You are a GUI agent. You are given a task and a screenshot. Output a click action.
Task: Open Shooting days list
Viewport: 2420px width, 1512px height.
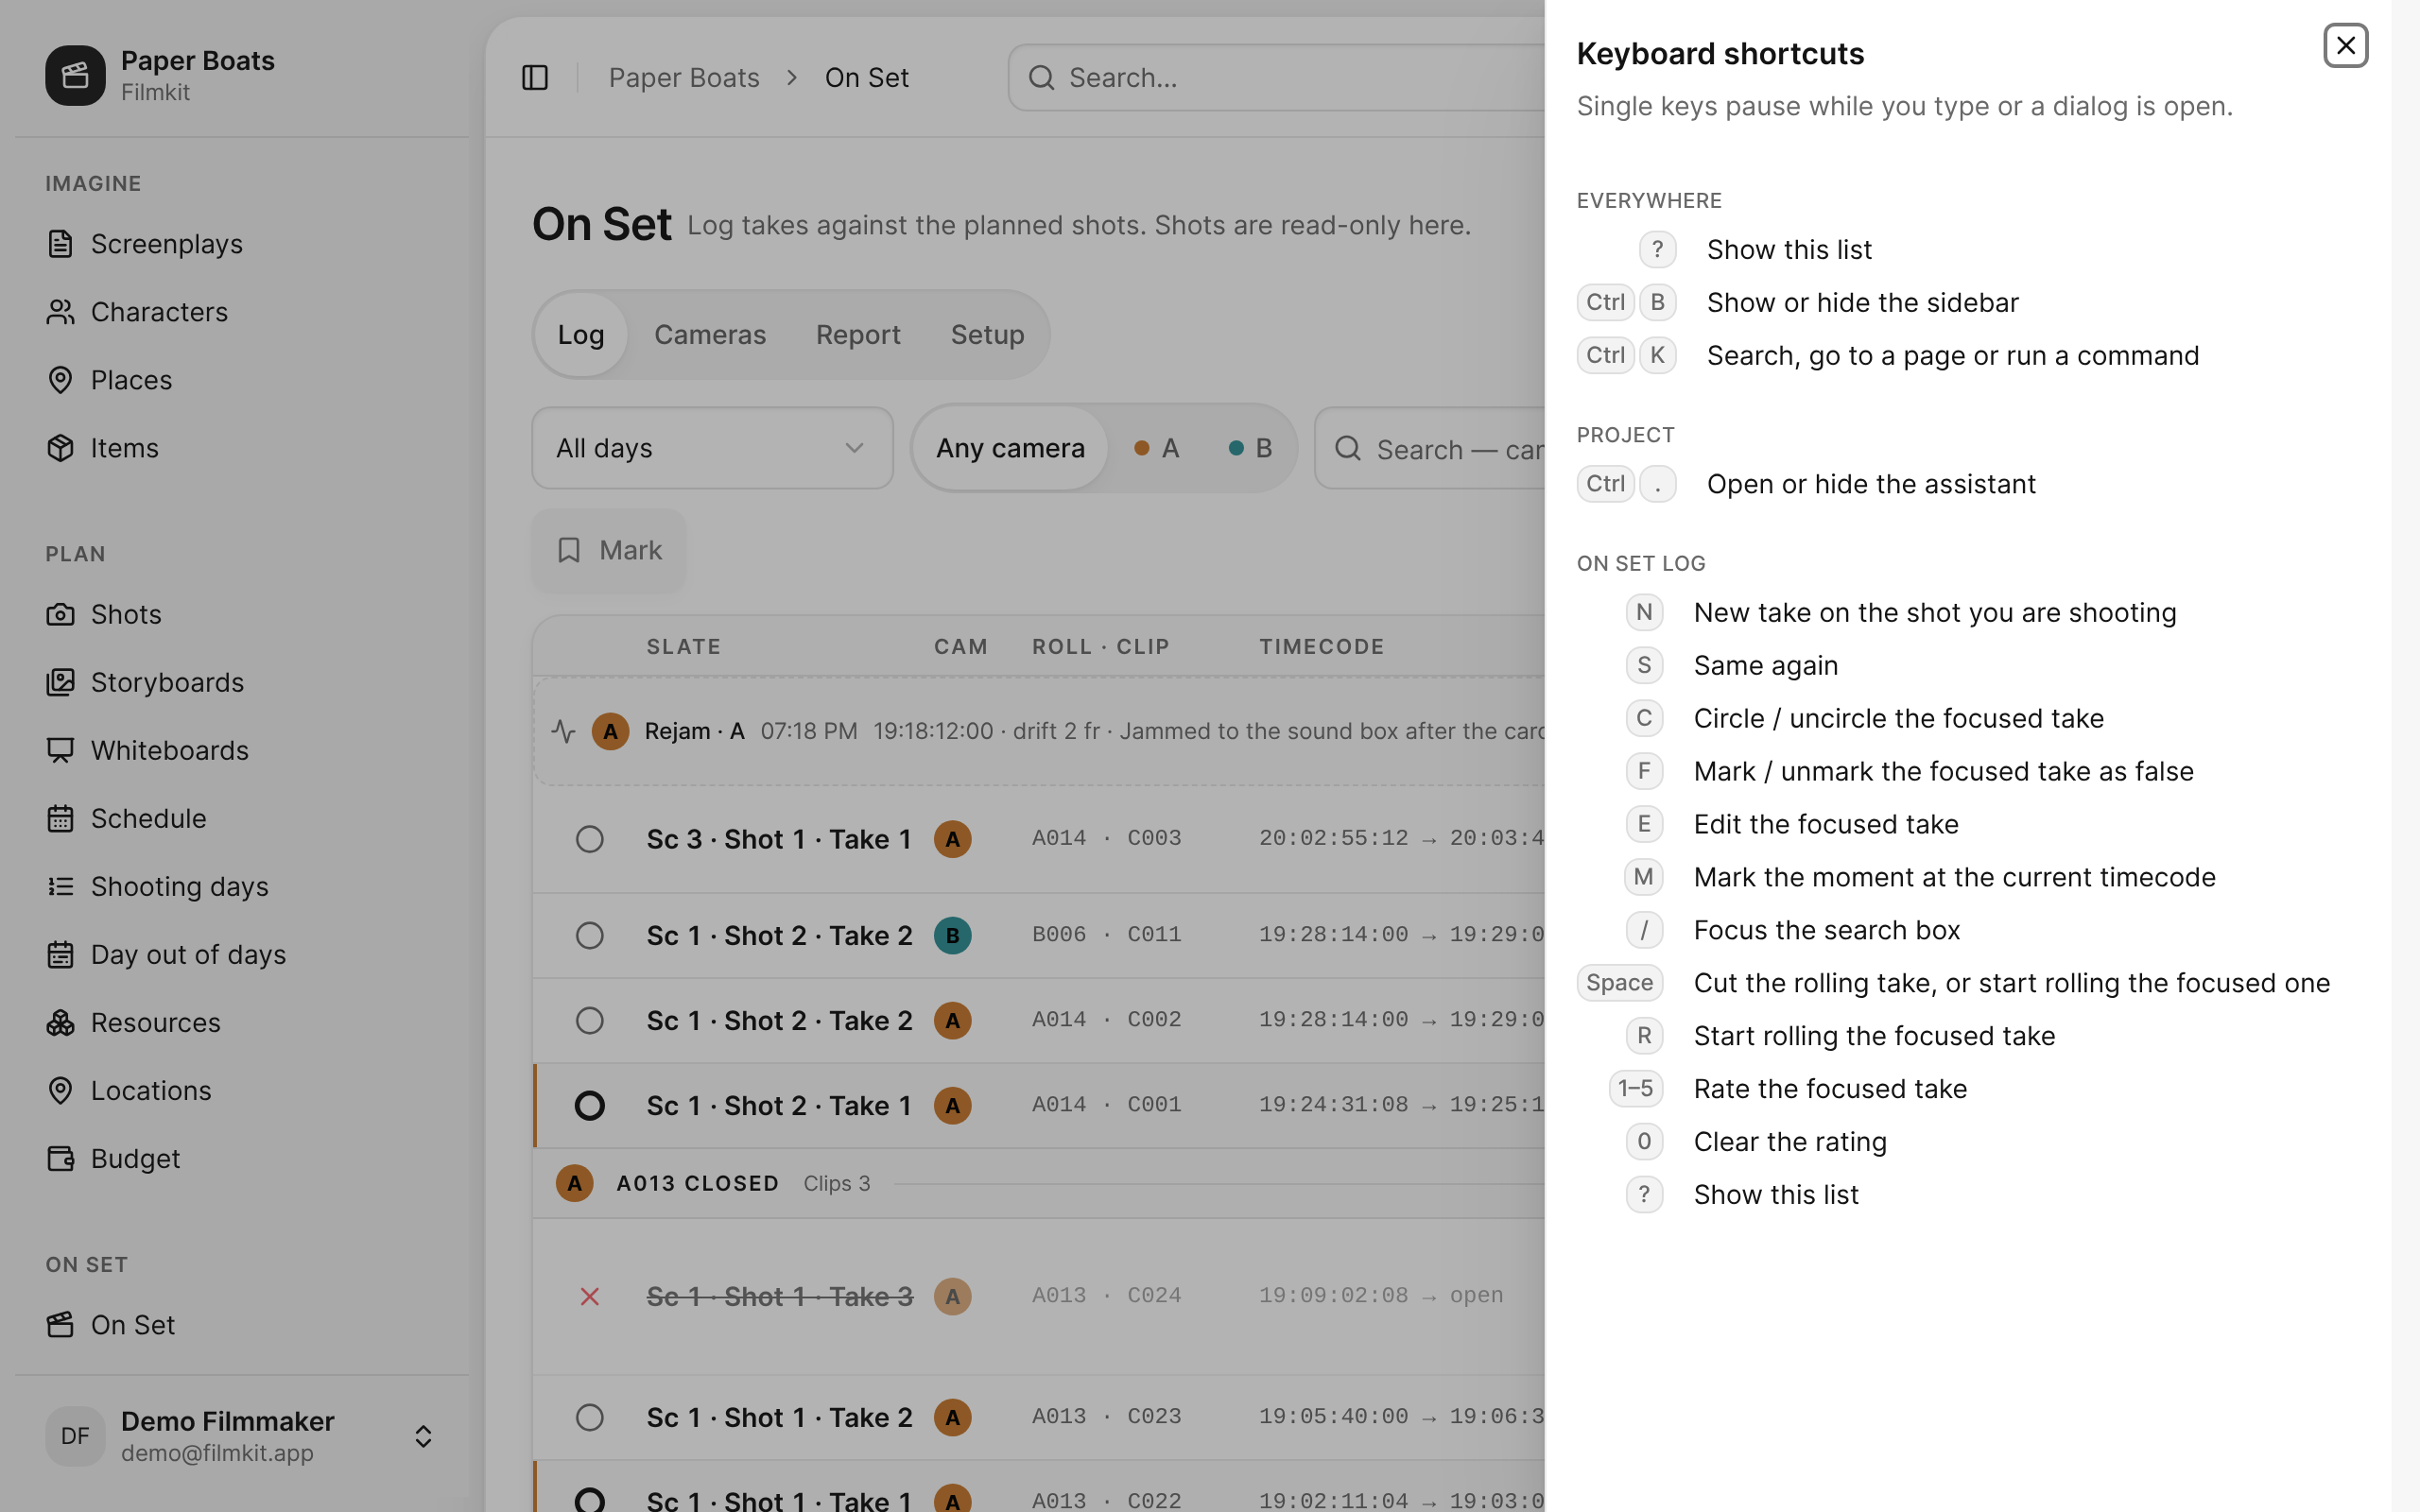(x=242, y=886)
